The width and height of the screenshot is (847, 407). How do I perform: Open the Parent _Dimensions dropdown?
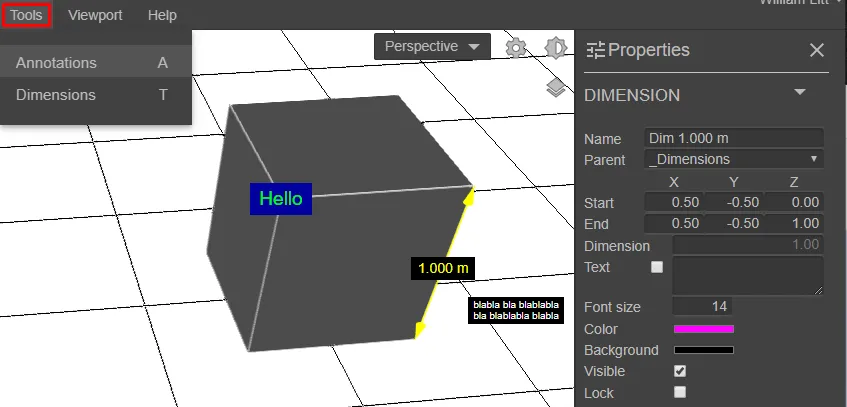coord(734,159)
